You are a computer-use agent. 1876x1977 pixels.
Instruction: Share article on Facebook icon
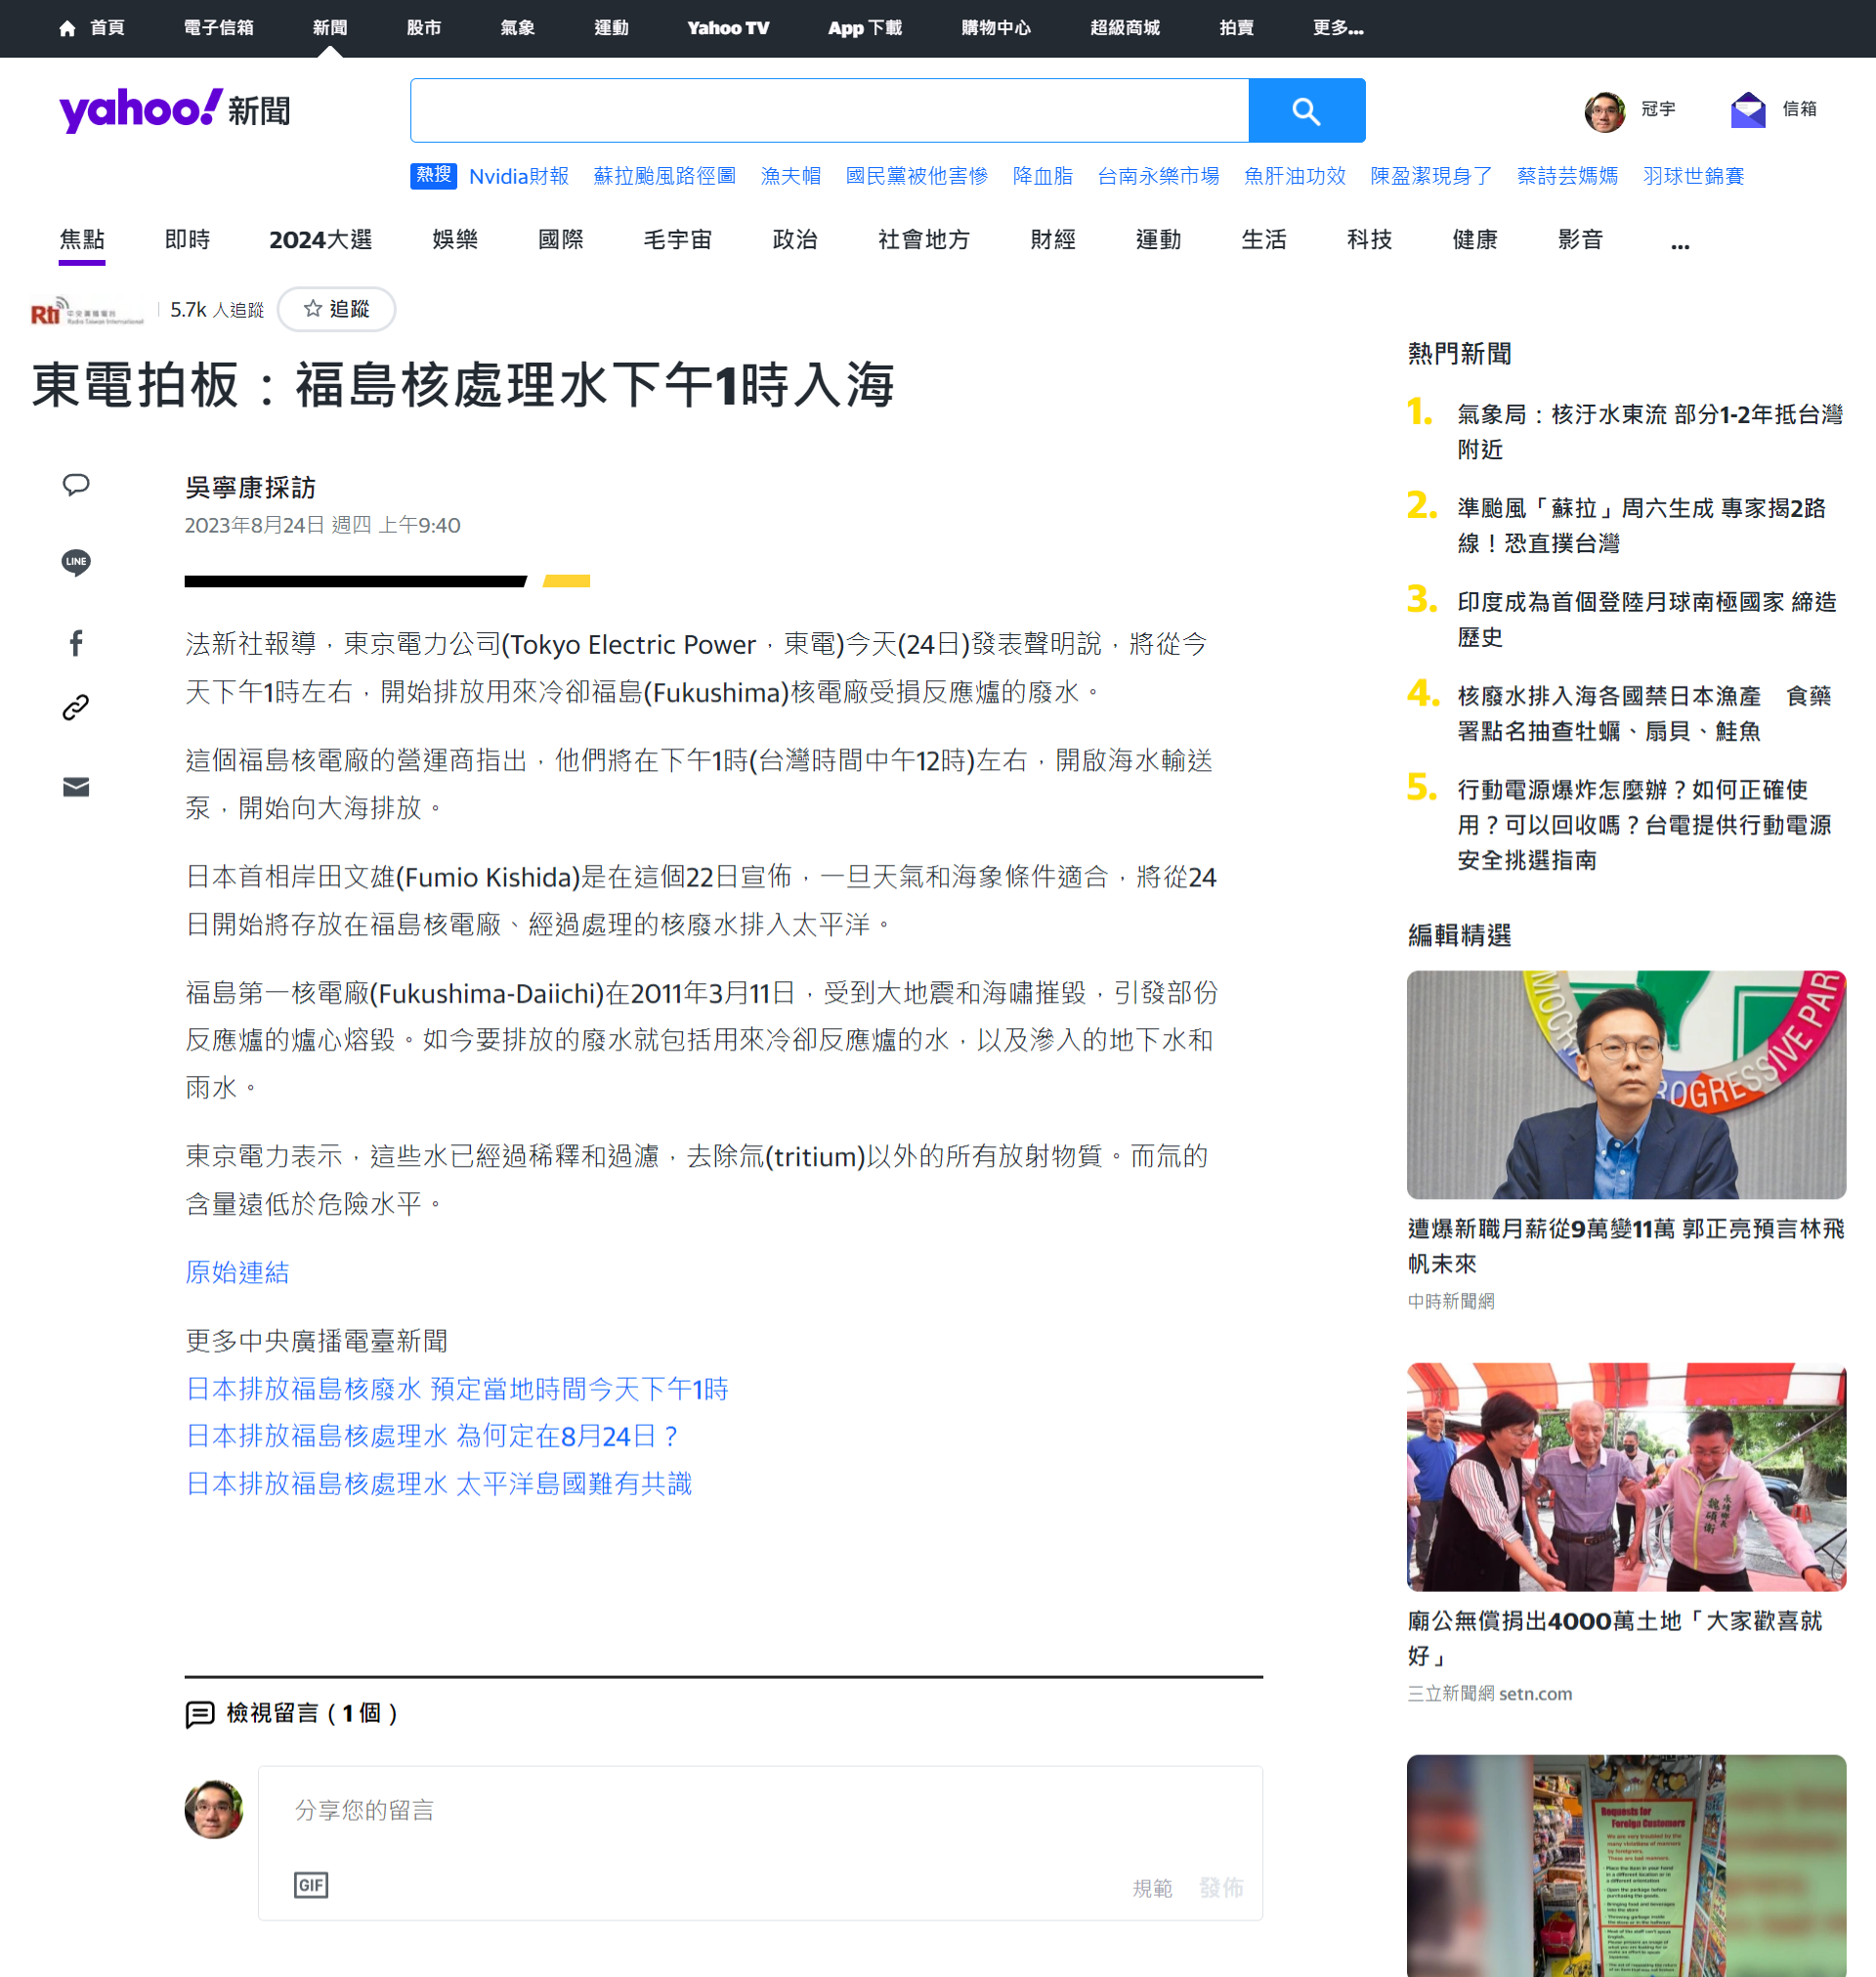coord(76,642)
